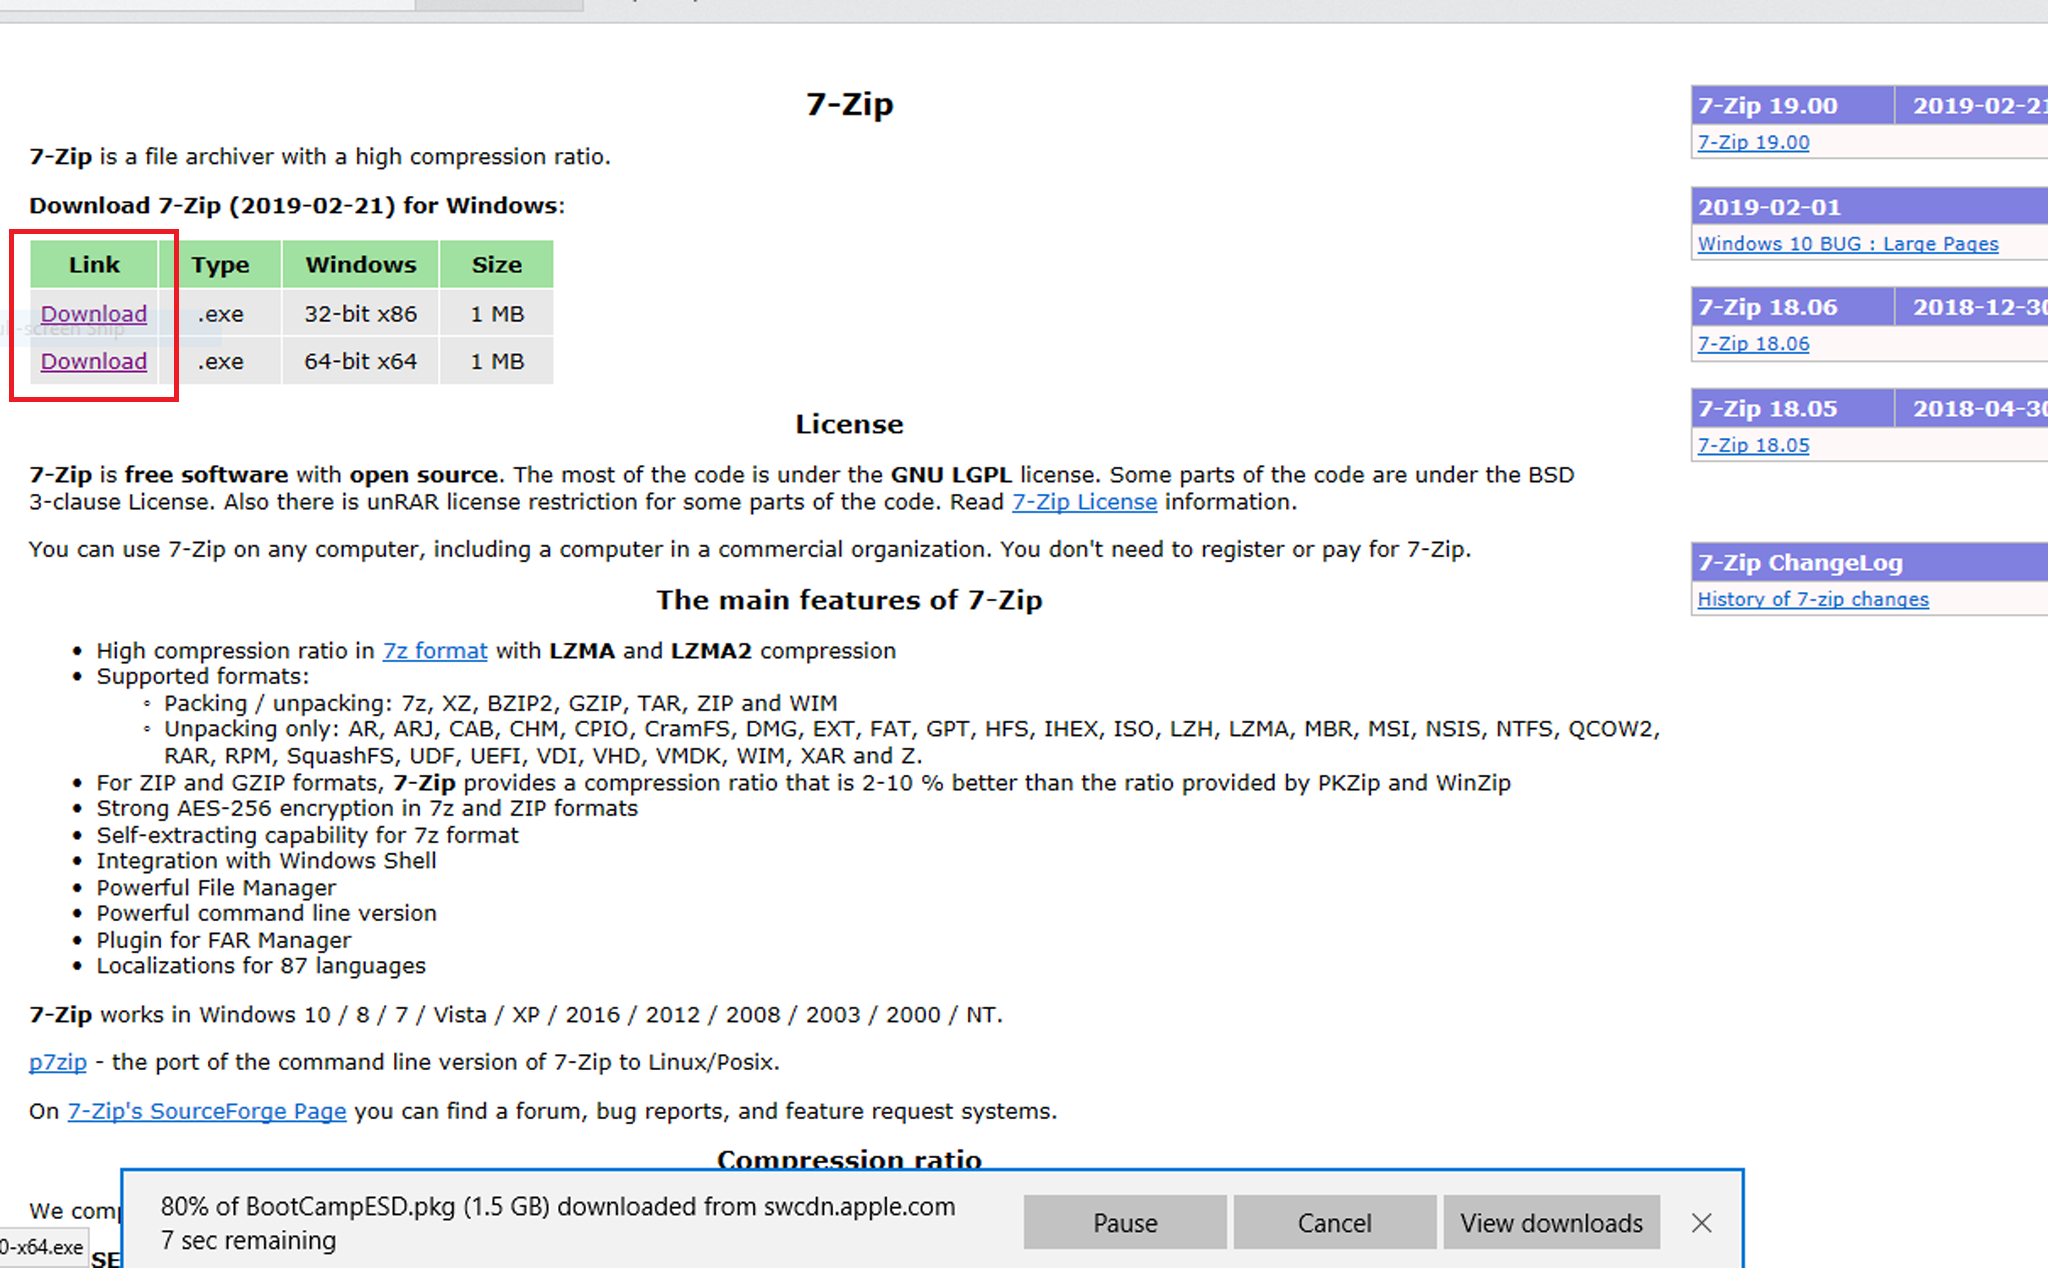This screenshot has height=1268, width=2048.
Task: Download the 32-bit x86 .exe installer
Action: pos(94,314)
